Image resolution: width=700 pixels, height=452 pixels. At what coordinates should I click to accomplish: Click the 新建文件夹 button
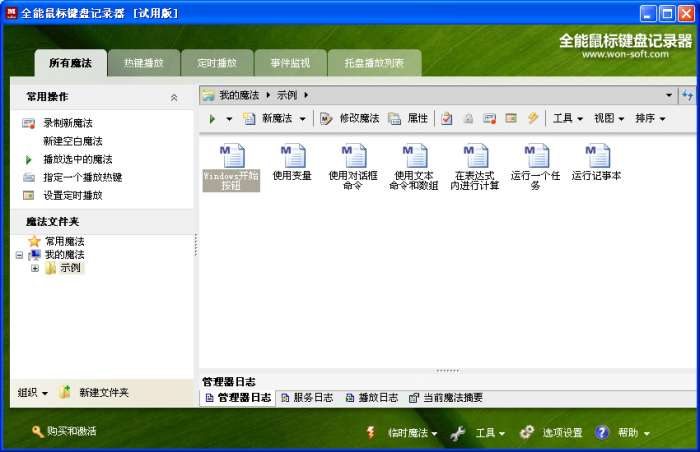pos(95,393)
